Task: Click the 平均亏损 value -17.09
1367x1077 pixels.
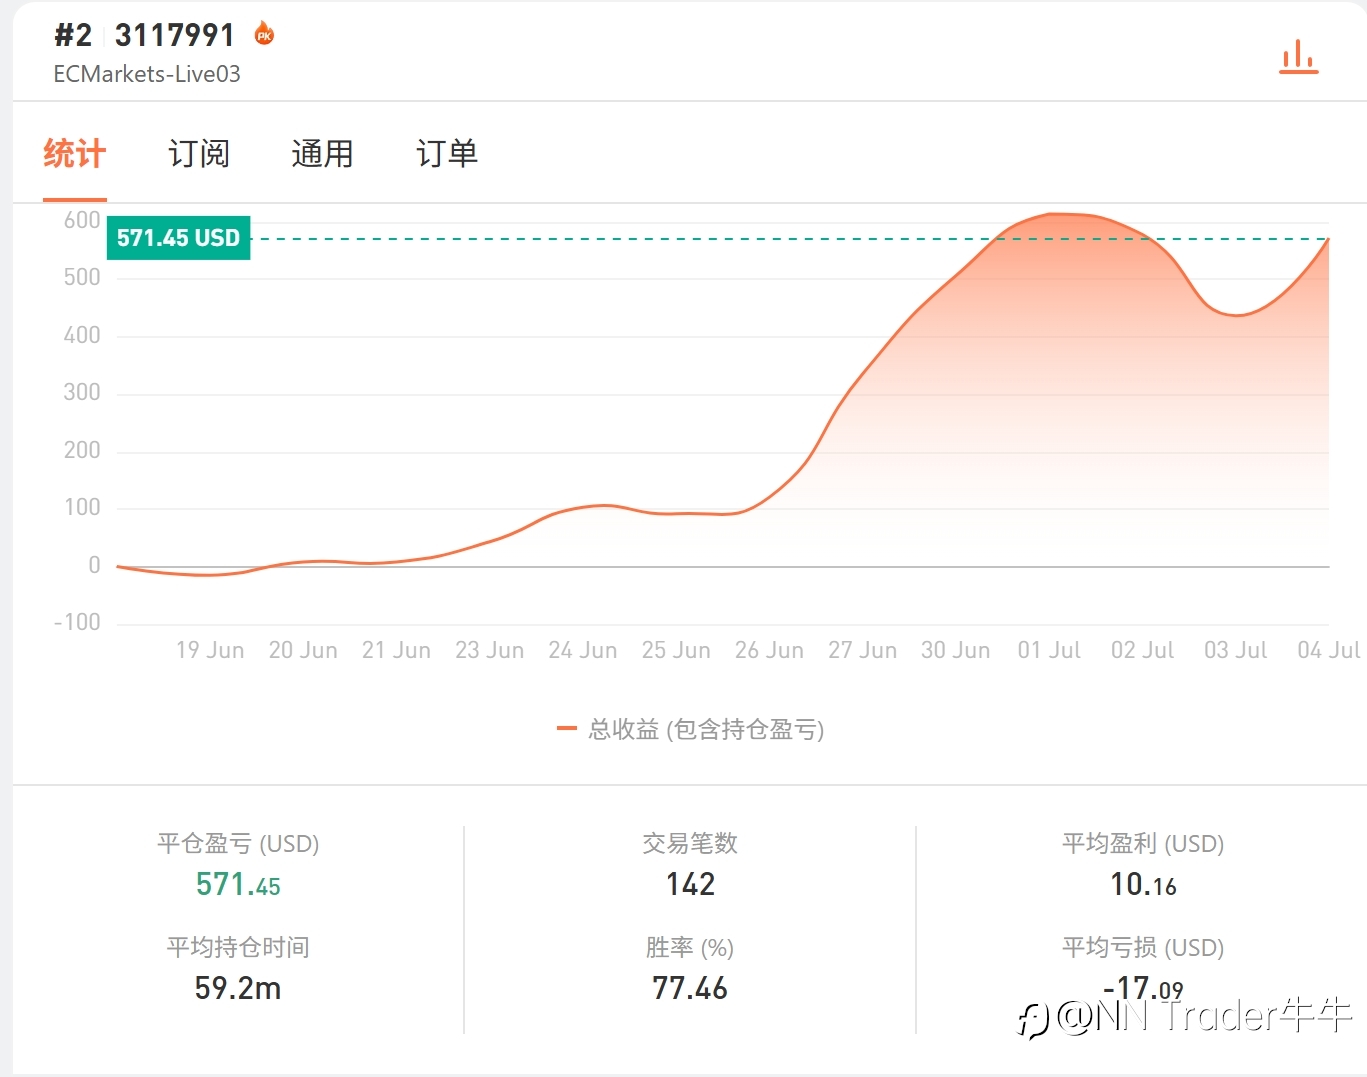Action: coord(1143,989)
